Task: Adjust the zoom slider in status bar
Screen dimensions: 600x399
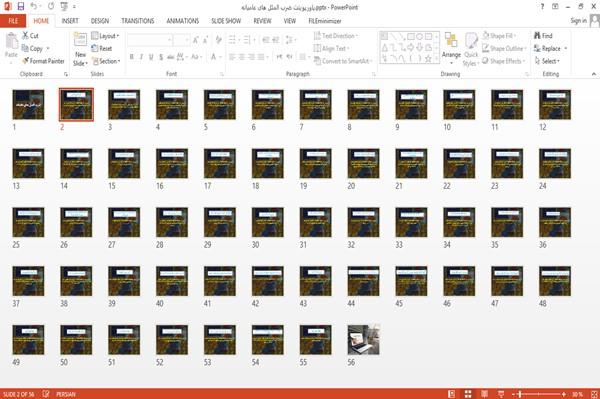Action: (539, 394)
